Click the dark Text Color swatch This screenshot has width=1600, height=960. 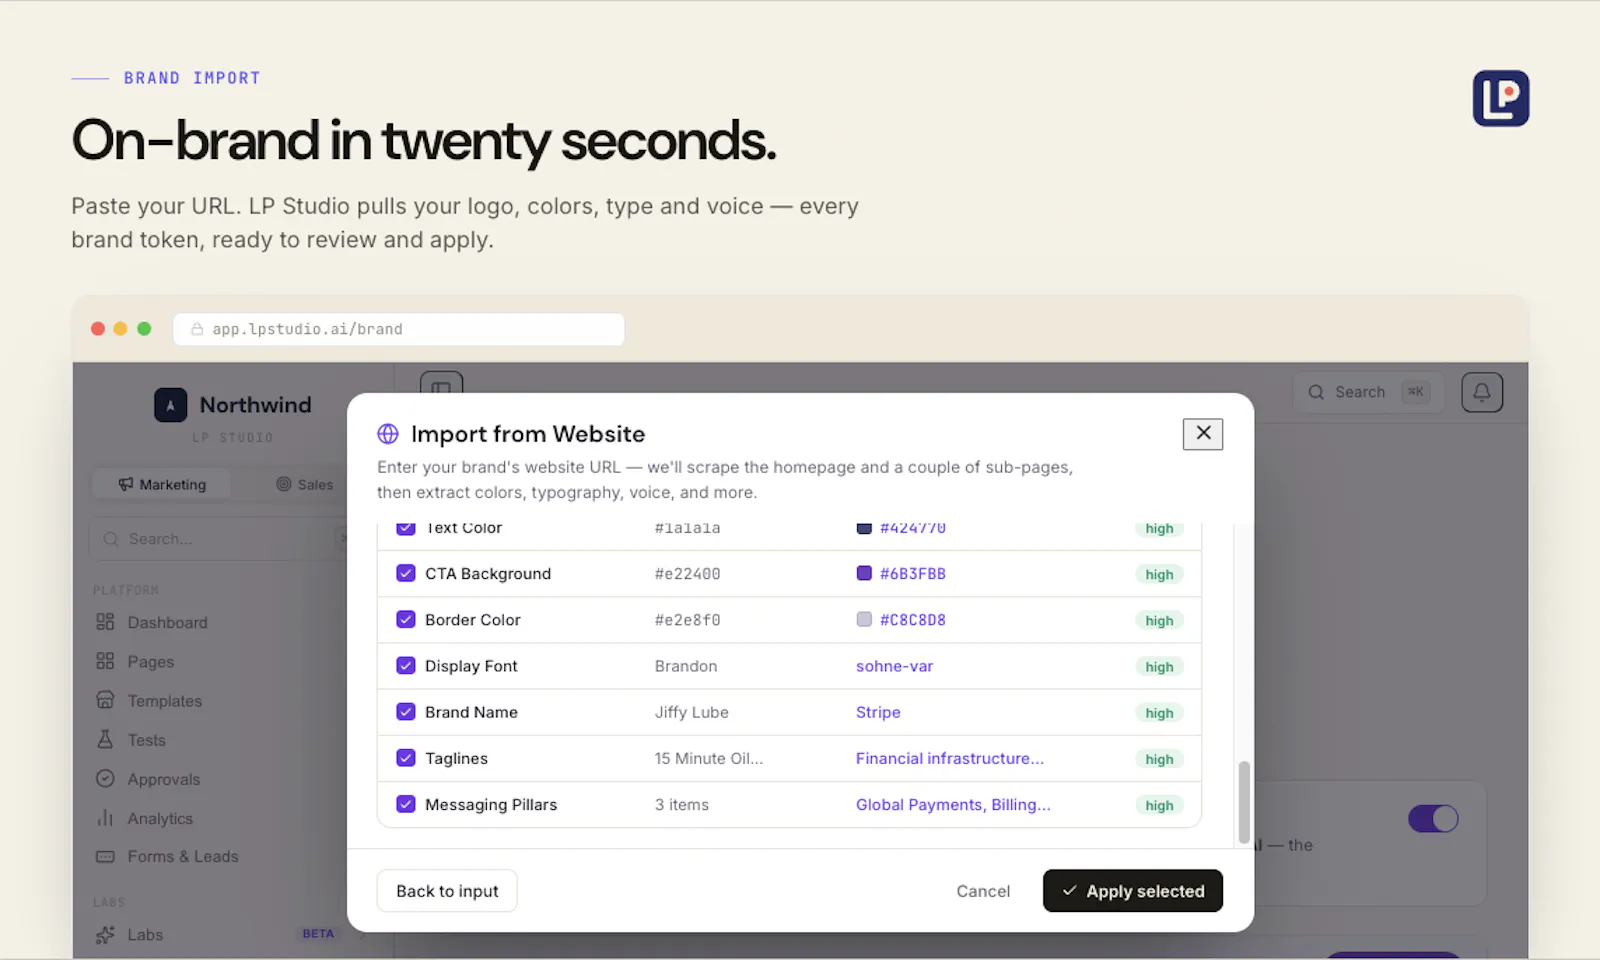(864, 528)
